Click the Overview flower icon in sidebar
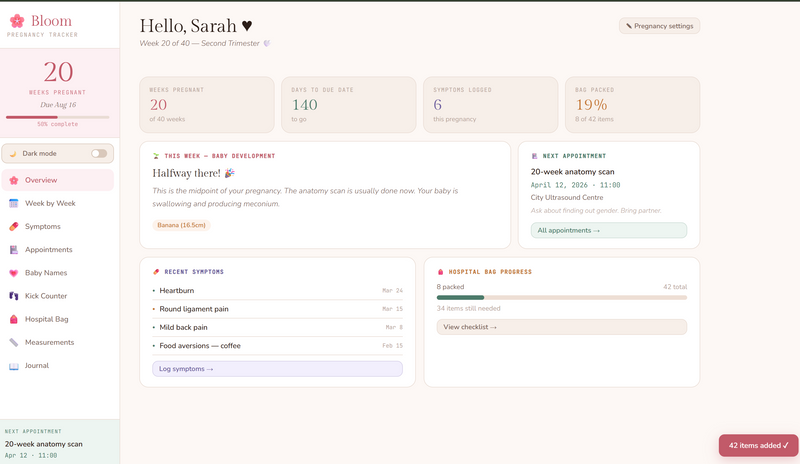 14,180
